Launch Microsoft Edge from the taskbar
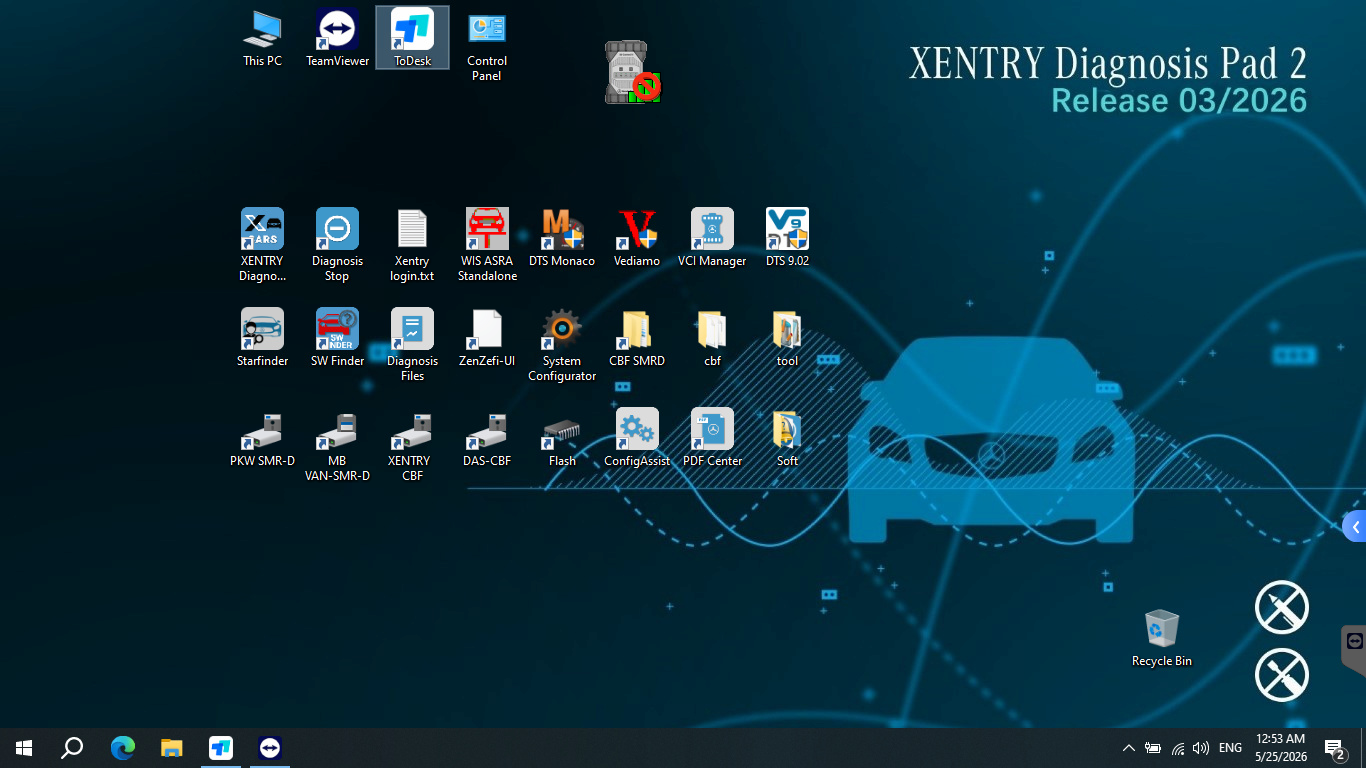 click(x=122, y=748)
